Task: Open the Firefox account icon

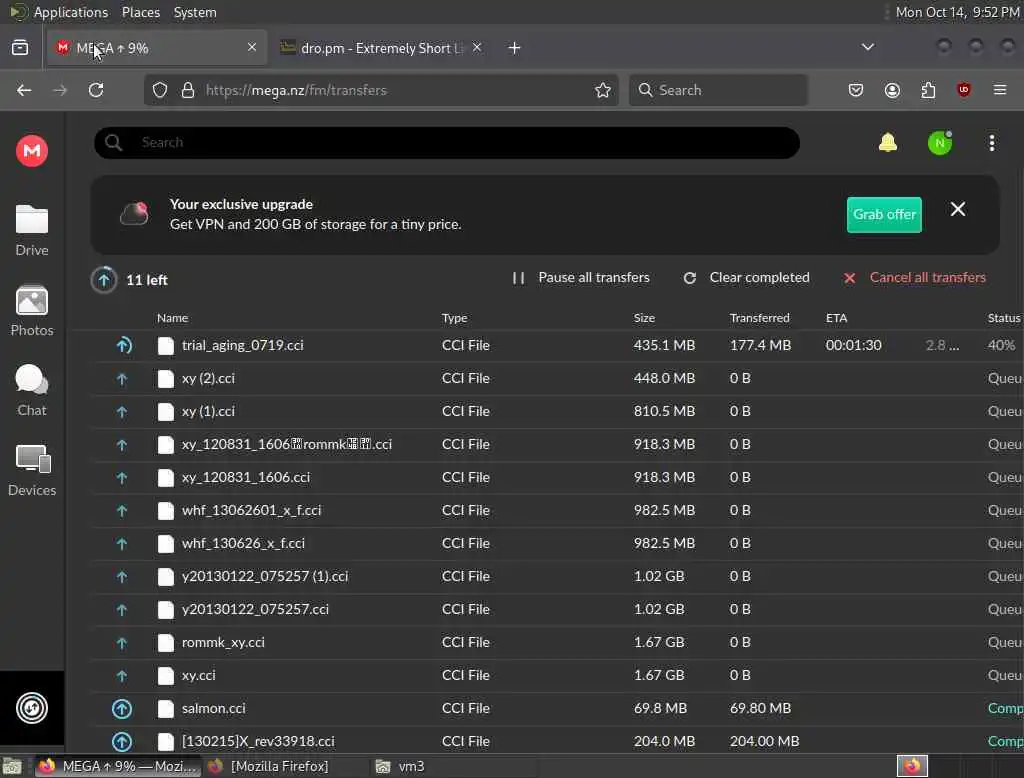Action: (x=892, y=90)
